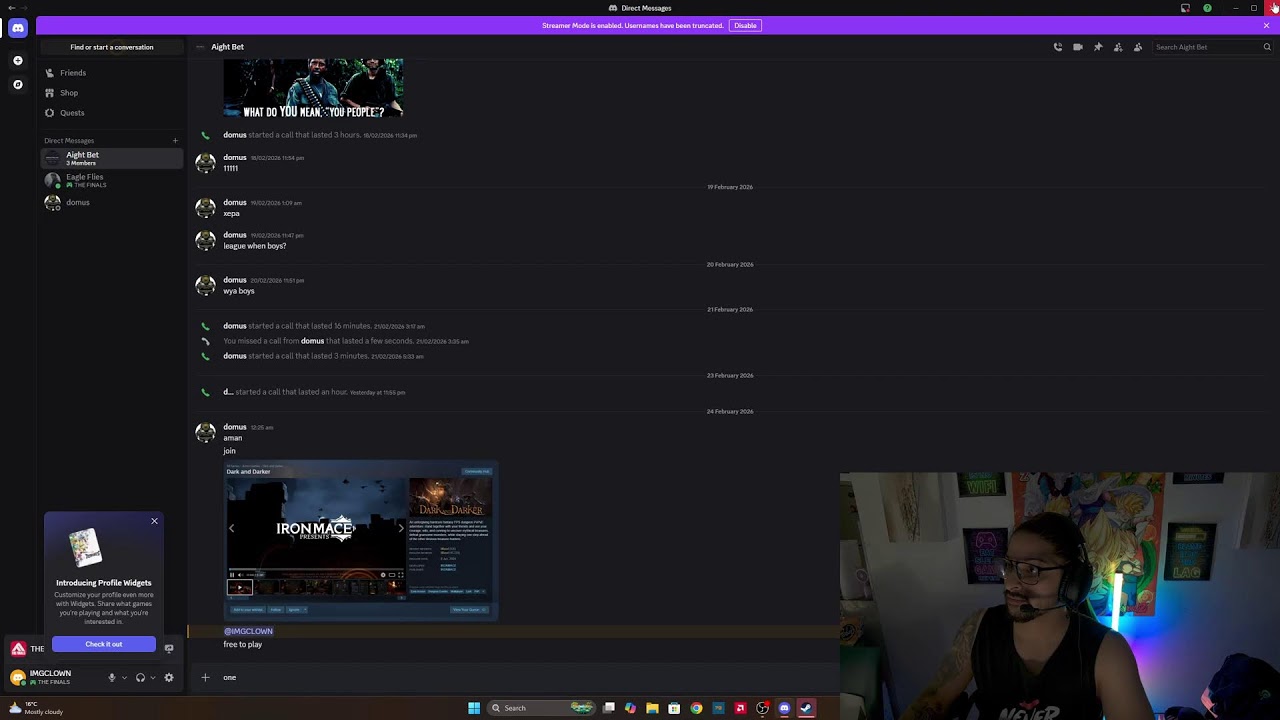Image resolution: width=1280 pixels, height=720 pixels.
Task: Click domus username on 'league when boys?' message
Action: point(235,235)
